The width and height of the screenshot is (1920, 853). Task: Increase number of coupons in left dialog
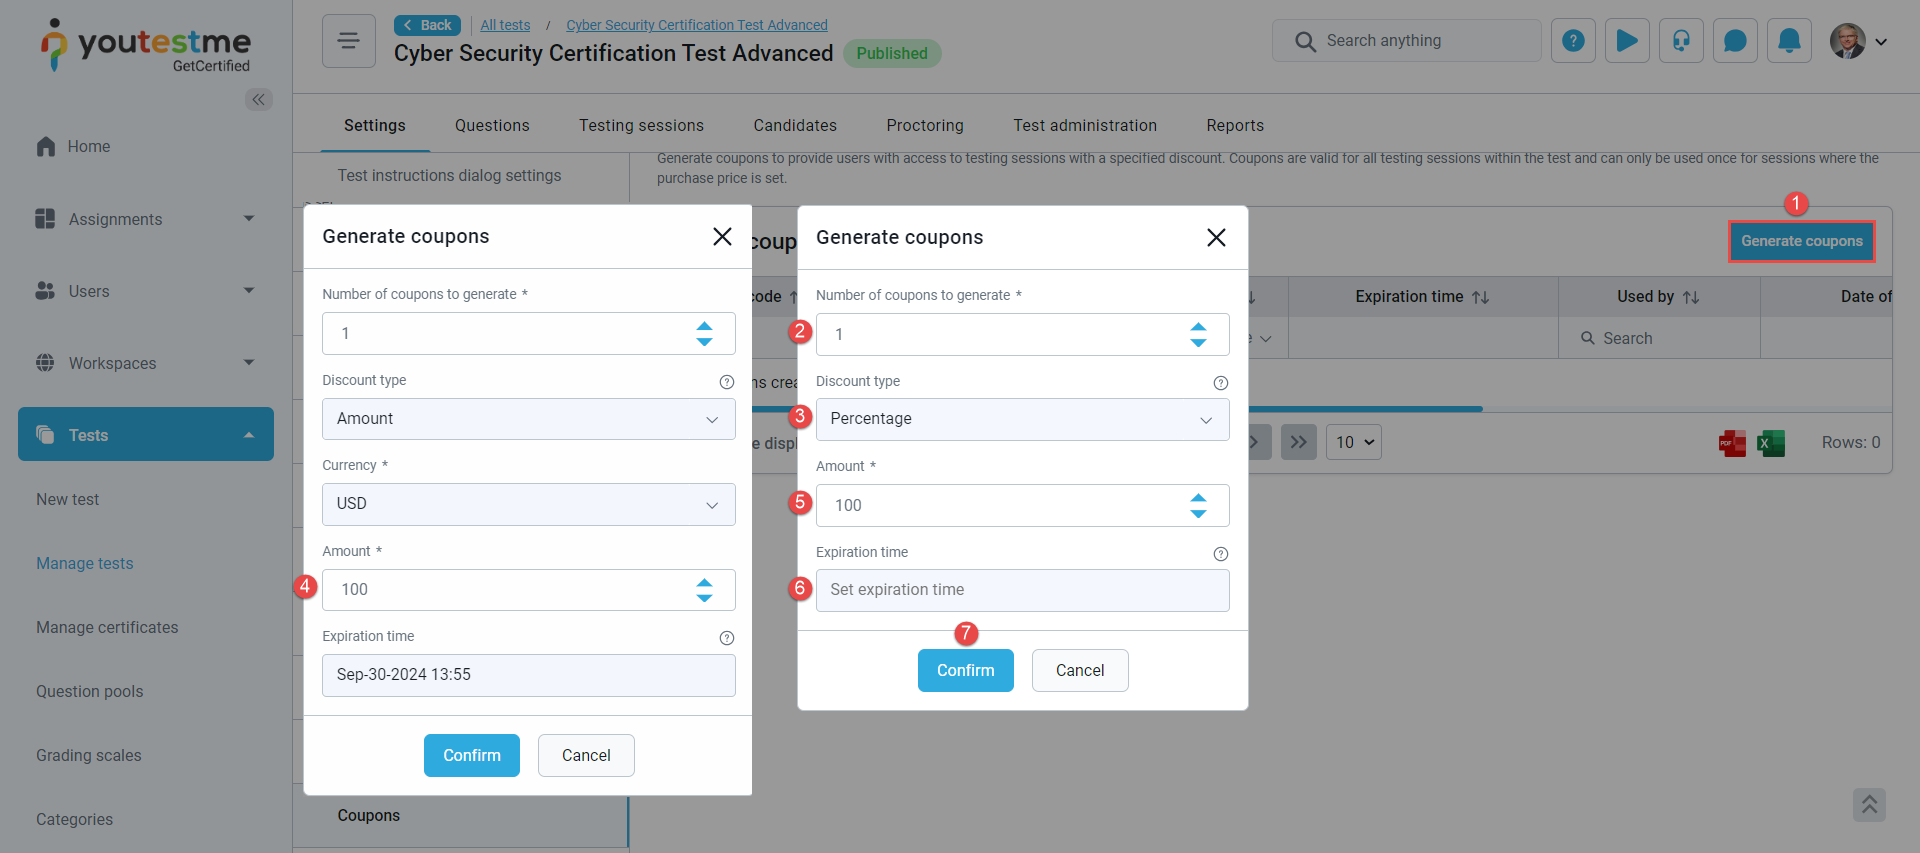704,326
